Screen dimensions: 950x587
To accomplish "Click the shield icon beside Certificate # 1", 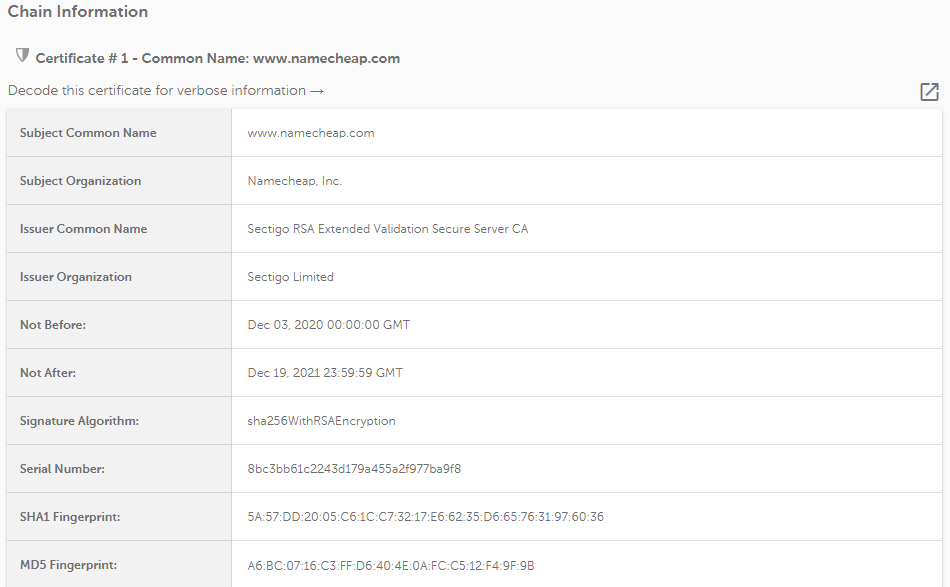I will coord(22,55).
